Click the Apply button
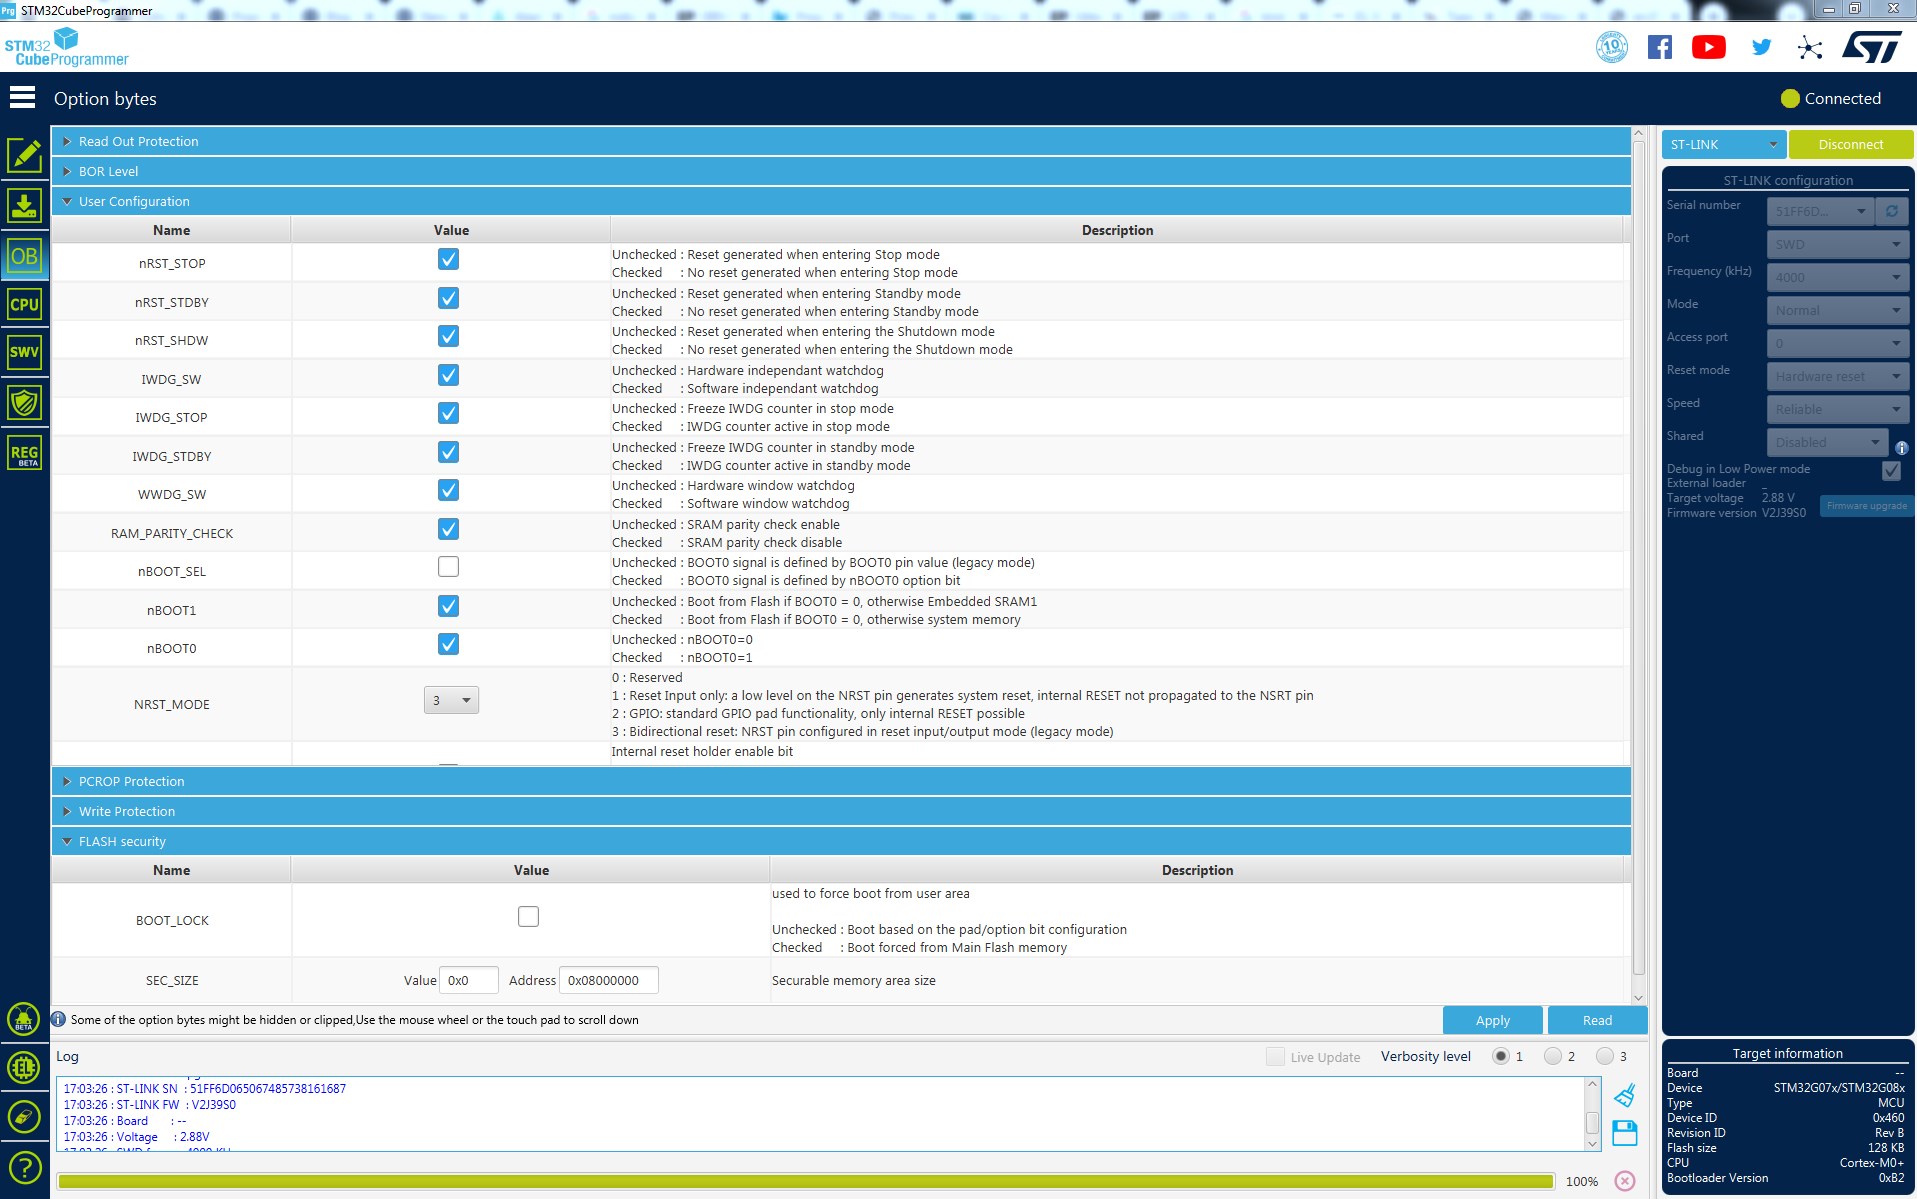 [1492, 1020]
